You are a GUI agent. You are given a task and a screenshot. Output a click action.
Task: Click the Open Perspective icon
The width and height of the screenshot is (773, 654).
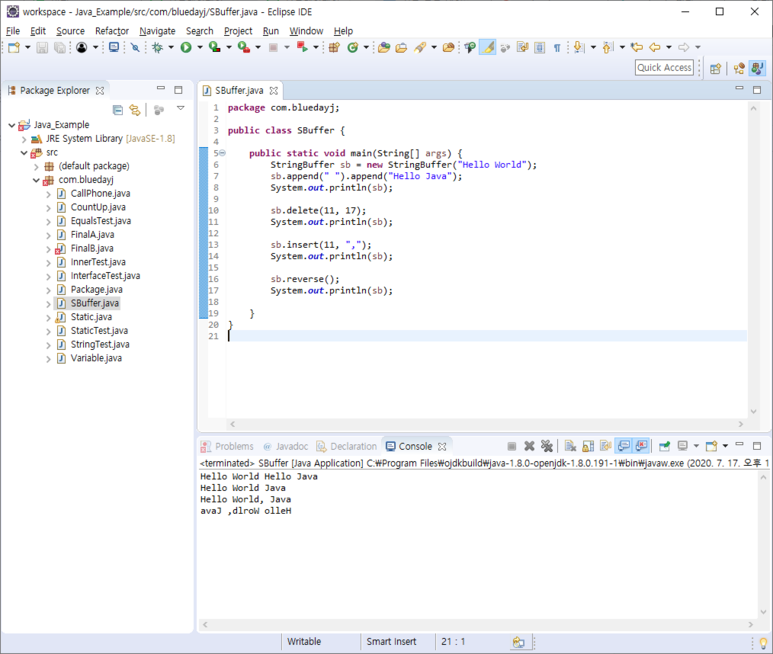(x=715, y=69)
